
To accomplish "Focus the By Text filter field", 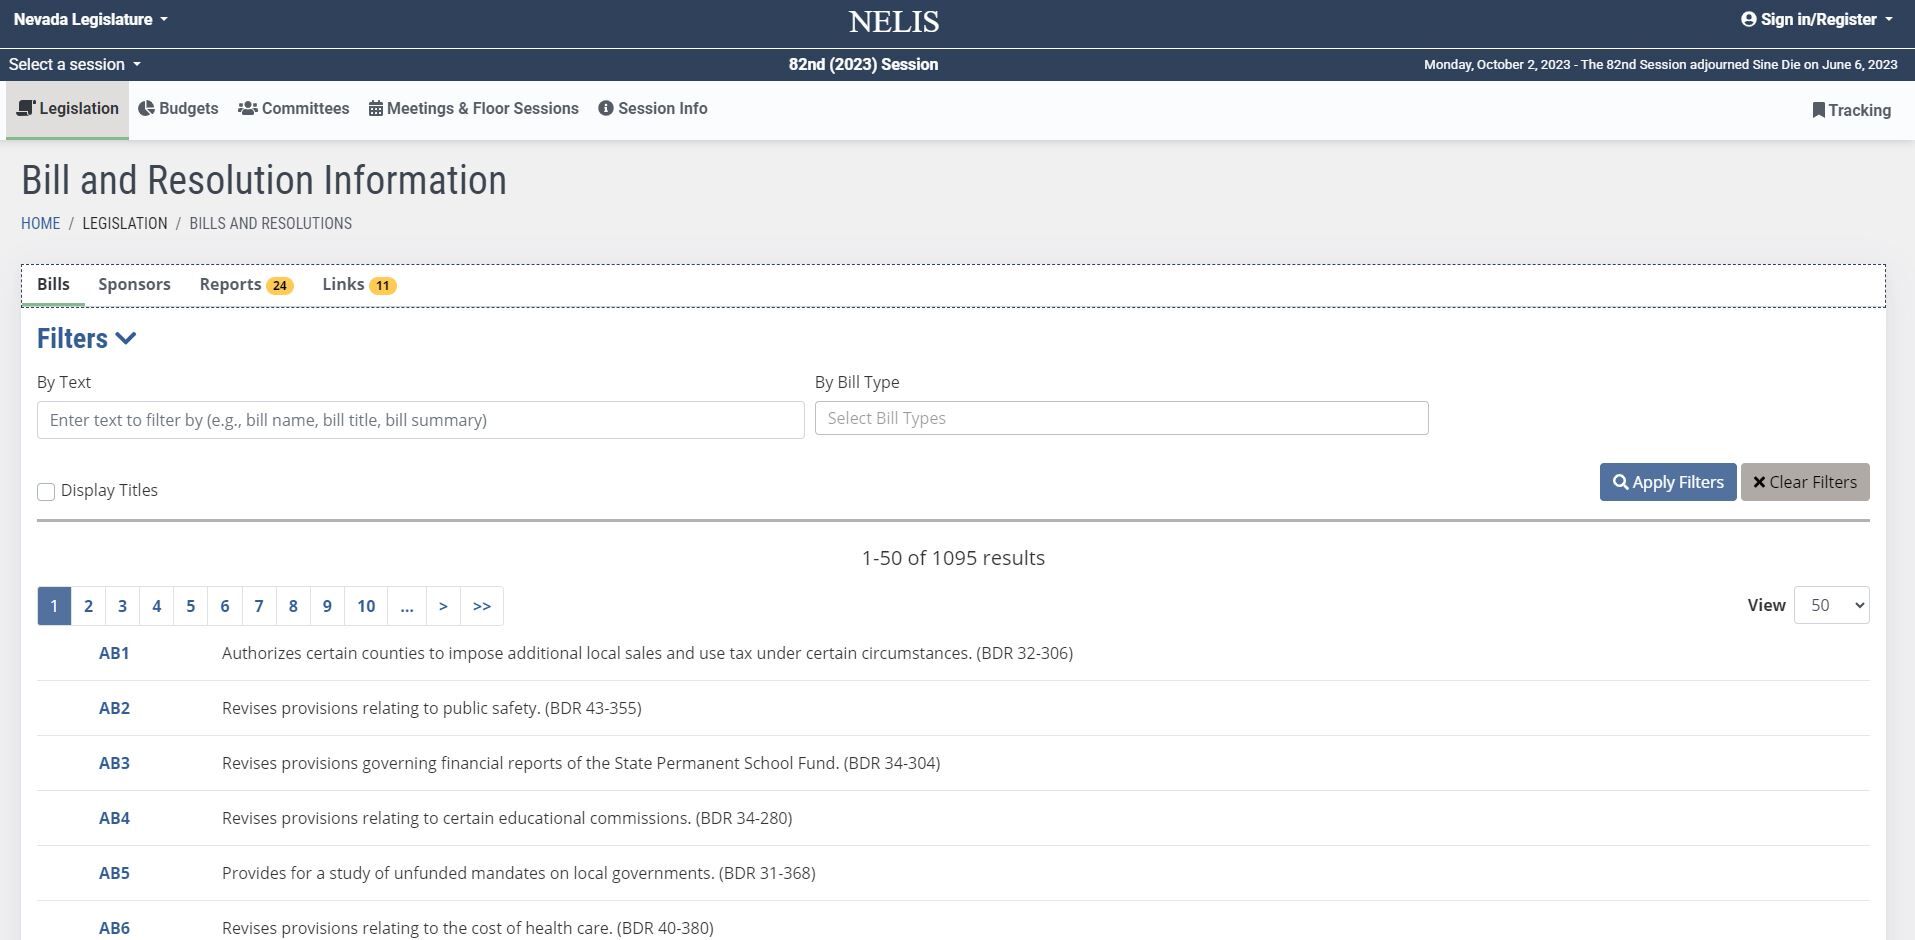I will pos(420,420).
